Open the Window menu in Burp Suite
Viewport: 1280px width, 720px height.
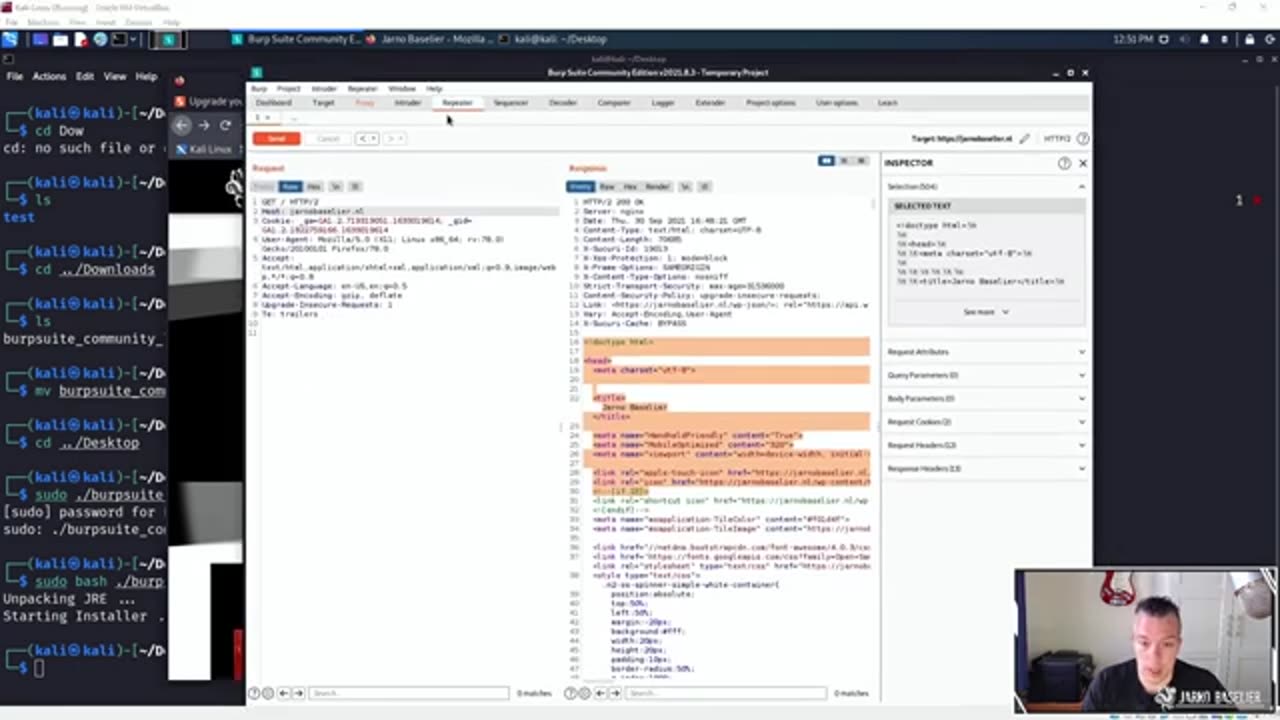402,89
